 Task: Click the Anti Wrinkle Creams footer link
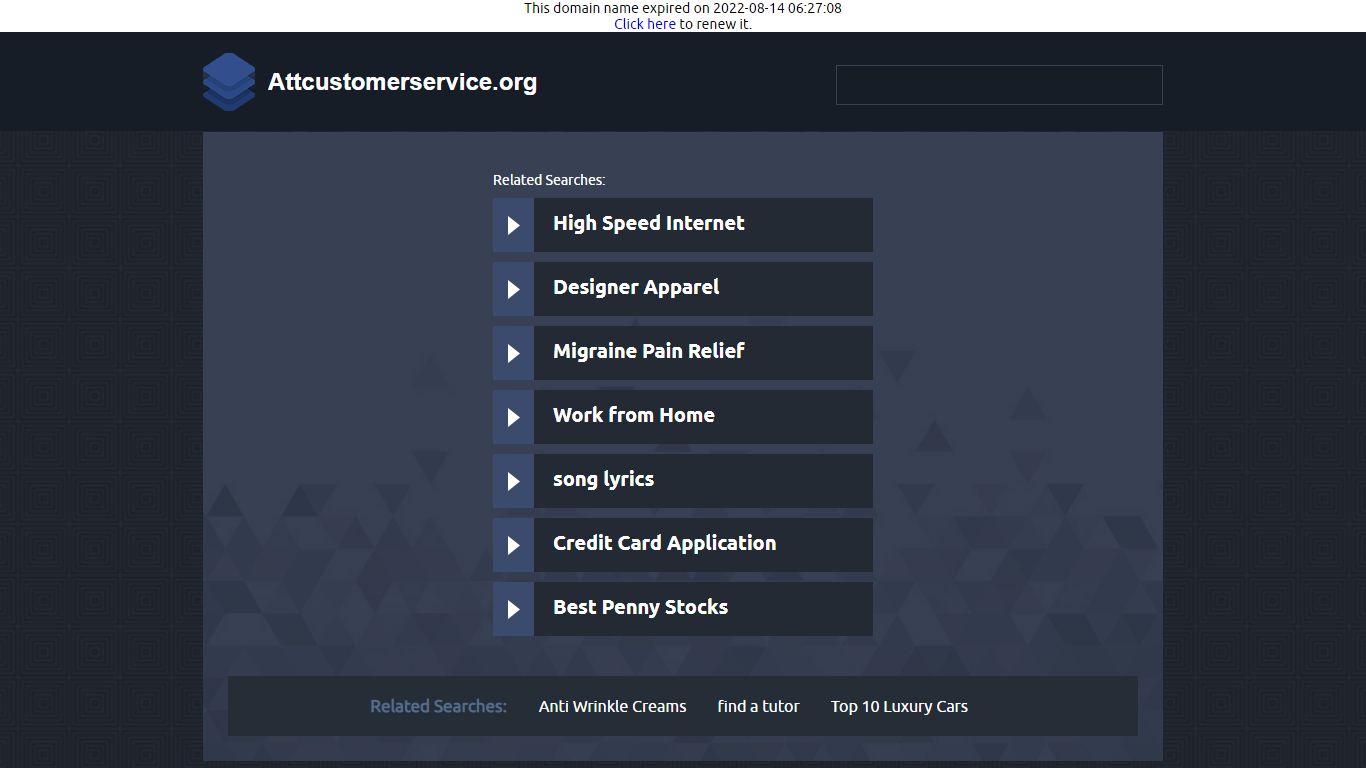[613, 706]
